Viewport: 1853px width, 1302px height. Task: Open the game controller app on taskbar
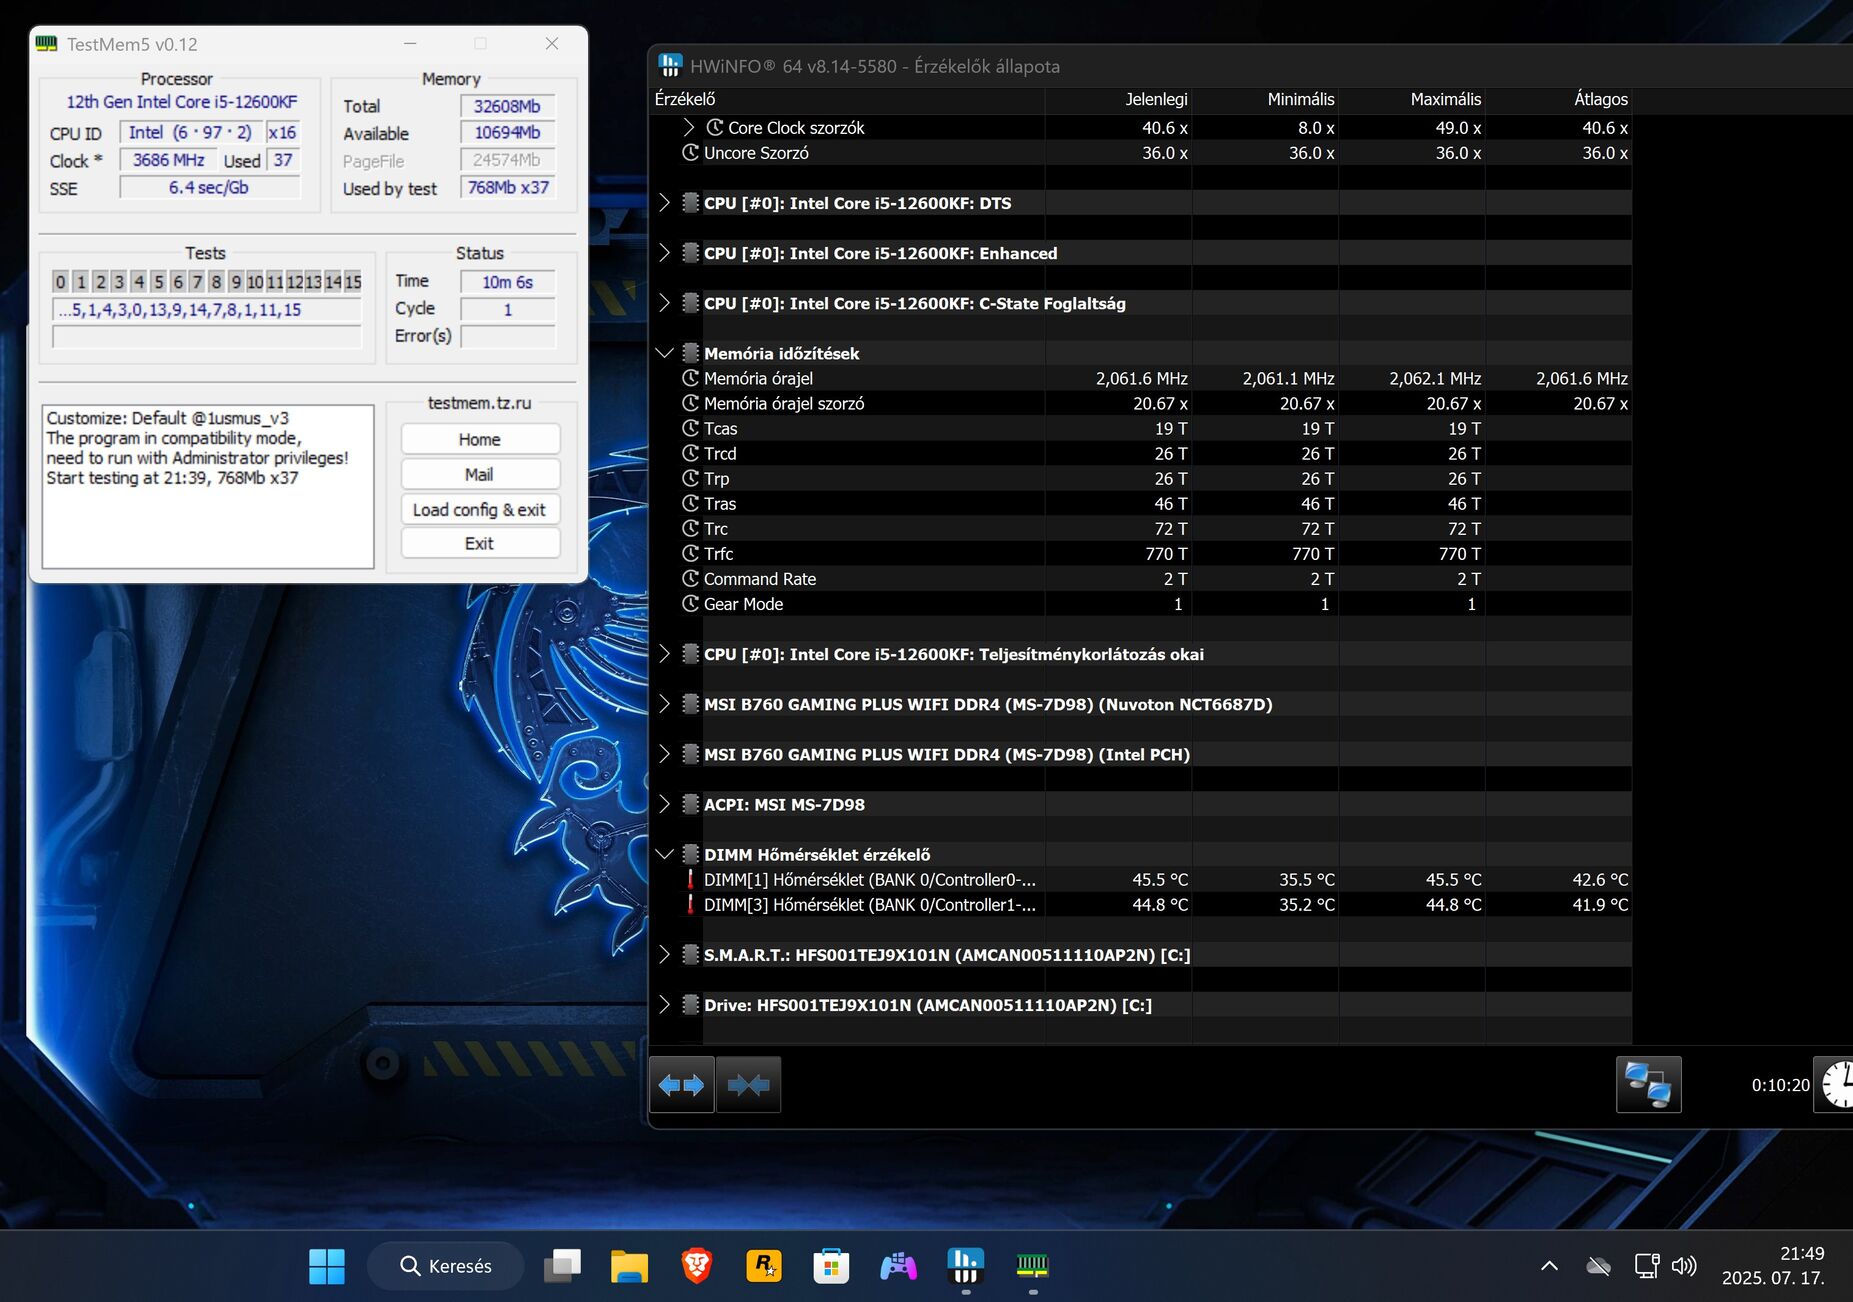898,1266
